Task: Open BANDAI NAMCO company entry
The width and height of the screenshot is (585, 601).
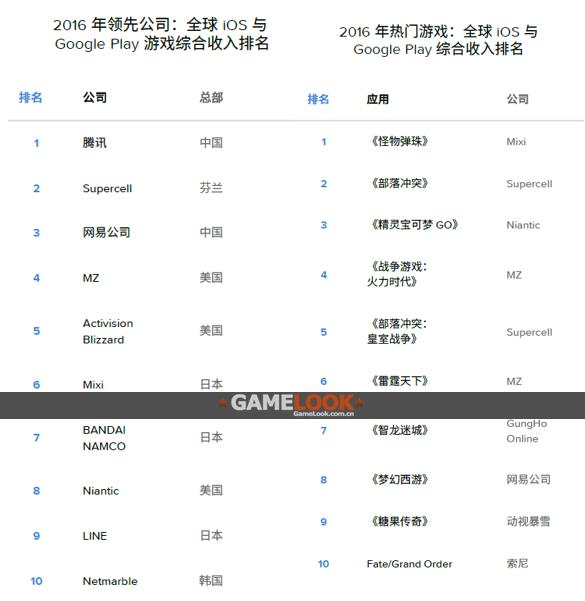Action: tap(104, 438)
